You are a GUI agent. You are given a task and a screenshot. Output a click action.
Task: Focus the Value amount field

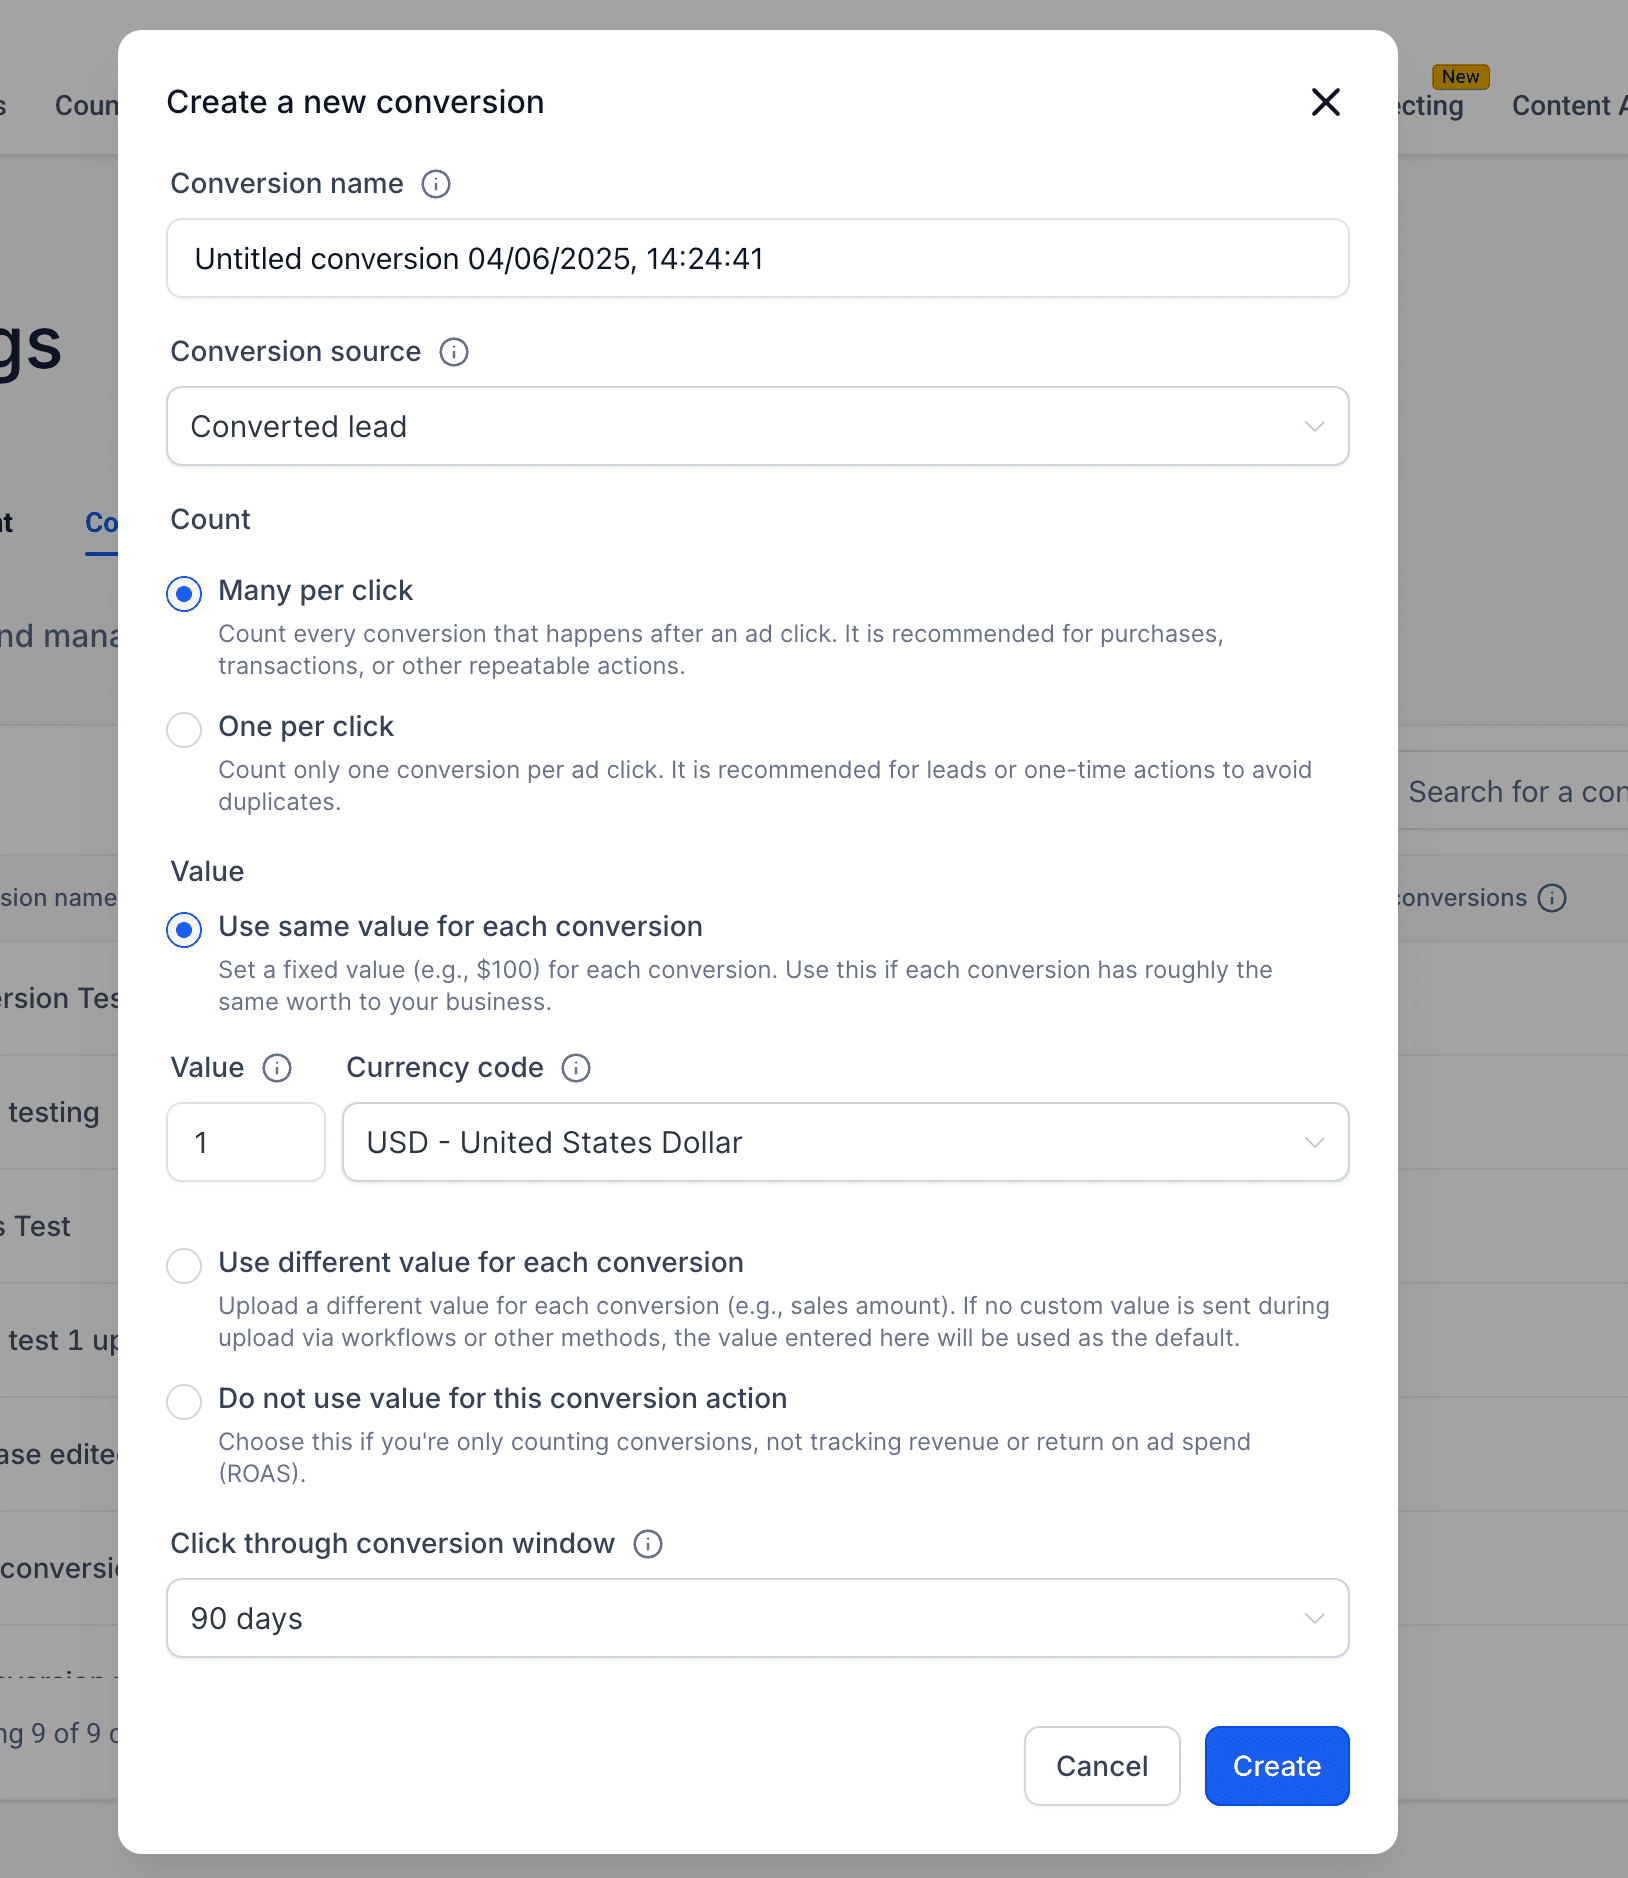(246, 1142)
